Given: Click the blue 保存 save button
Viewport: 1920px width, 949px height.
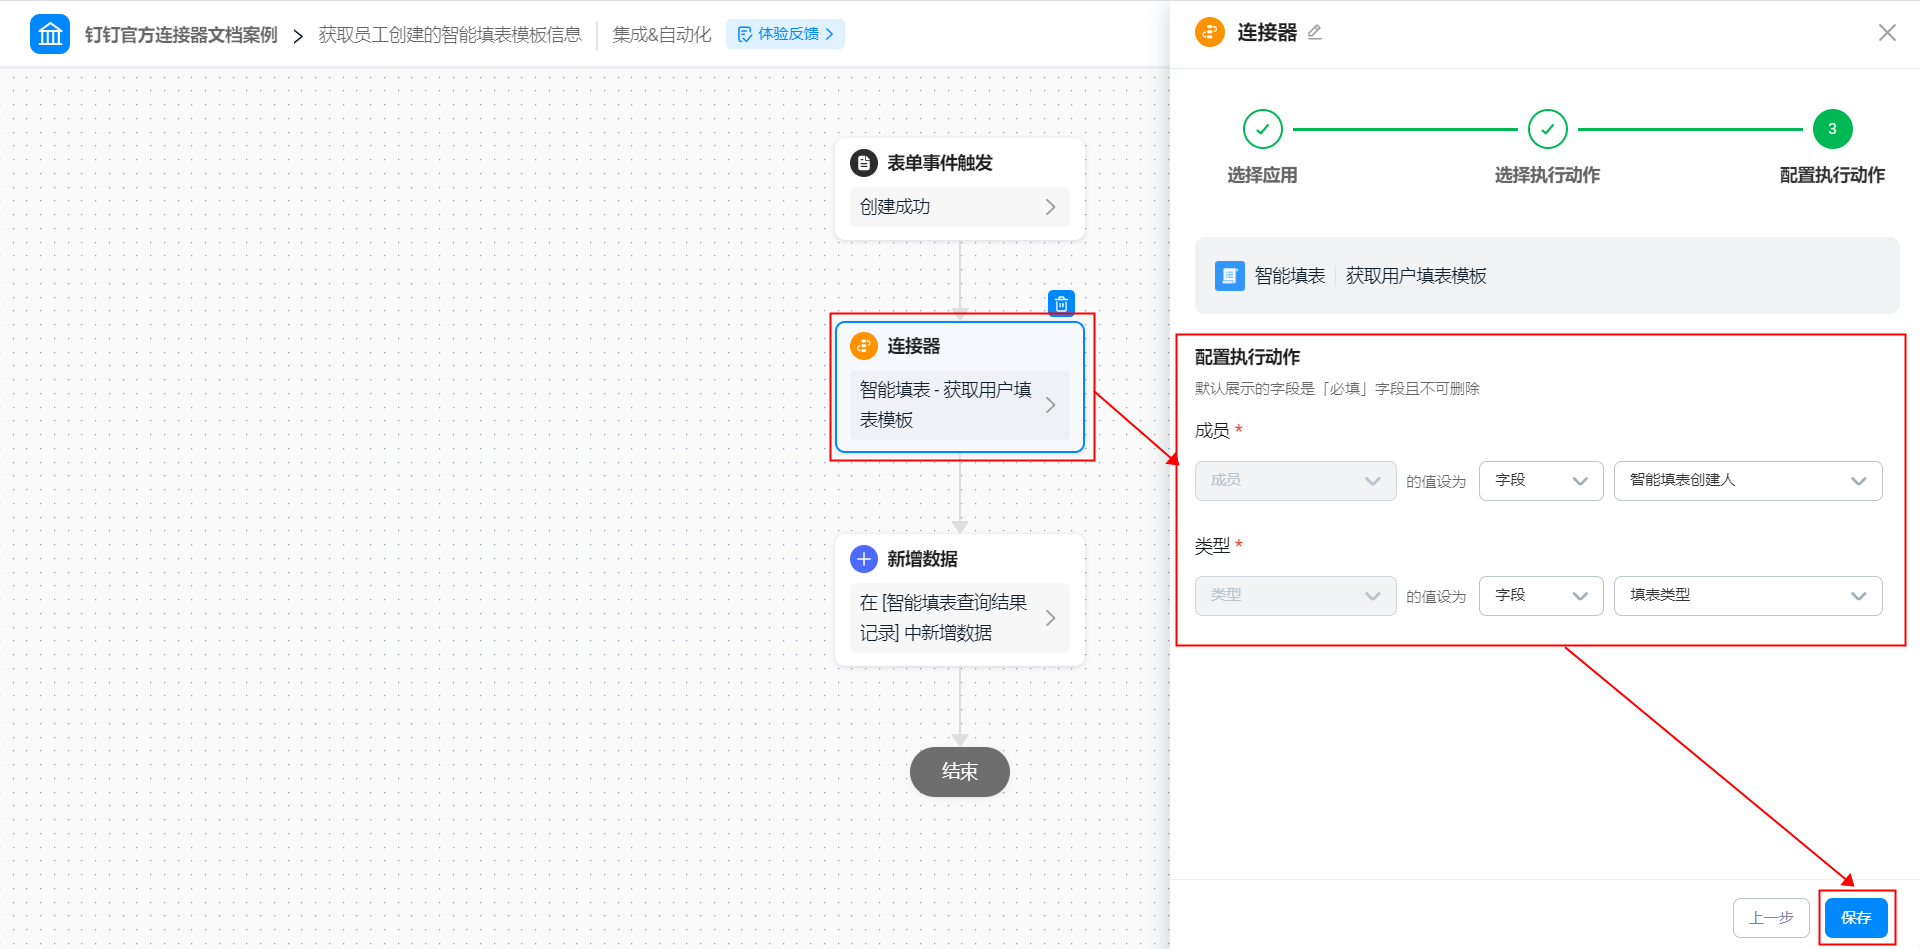Looking at the screenshot, I should tap(1856, 918).
